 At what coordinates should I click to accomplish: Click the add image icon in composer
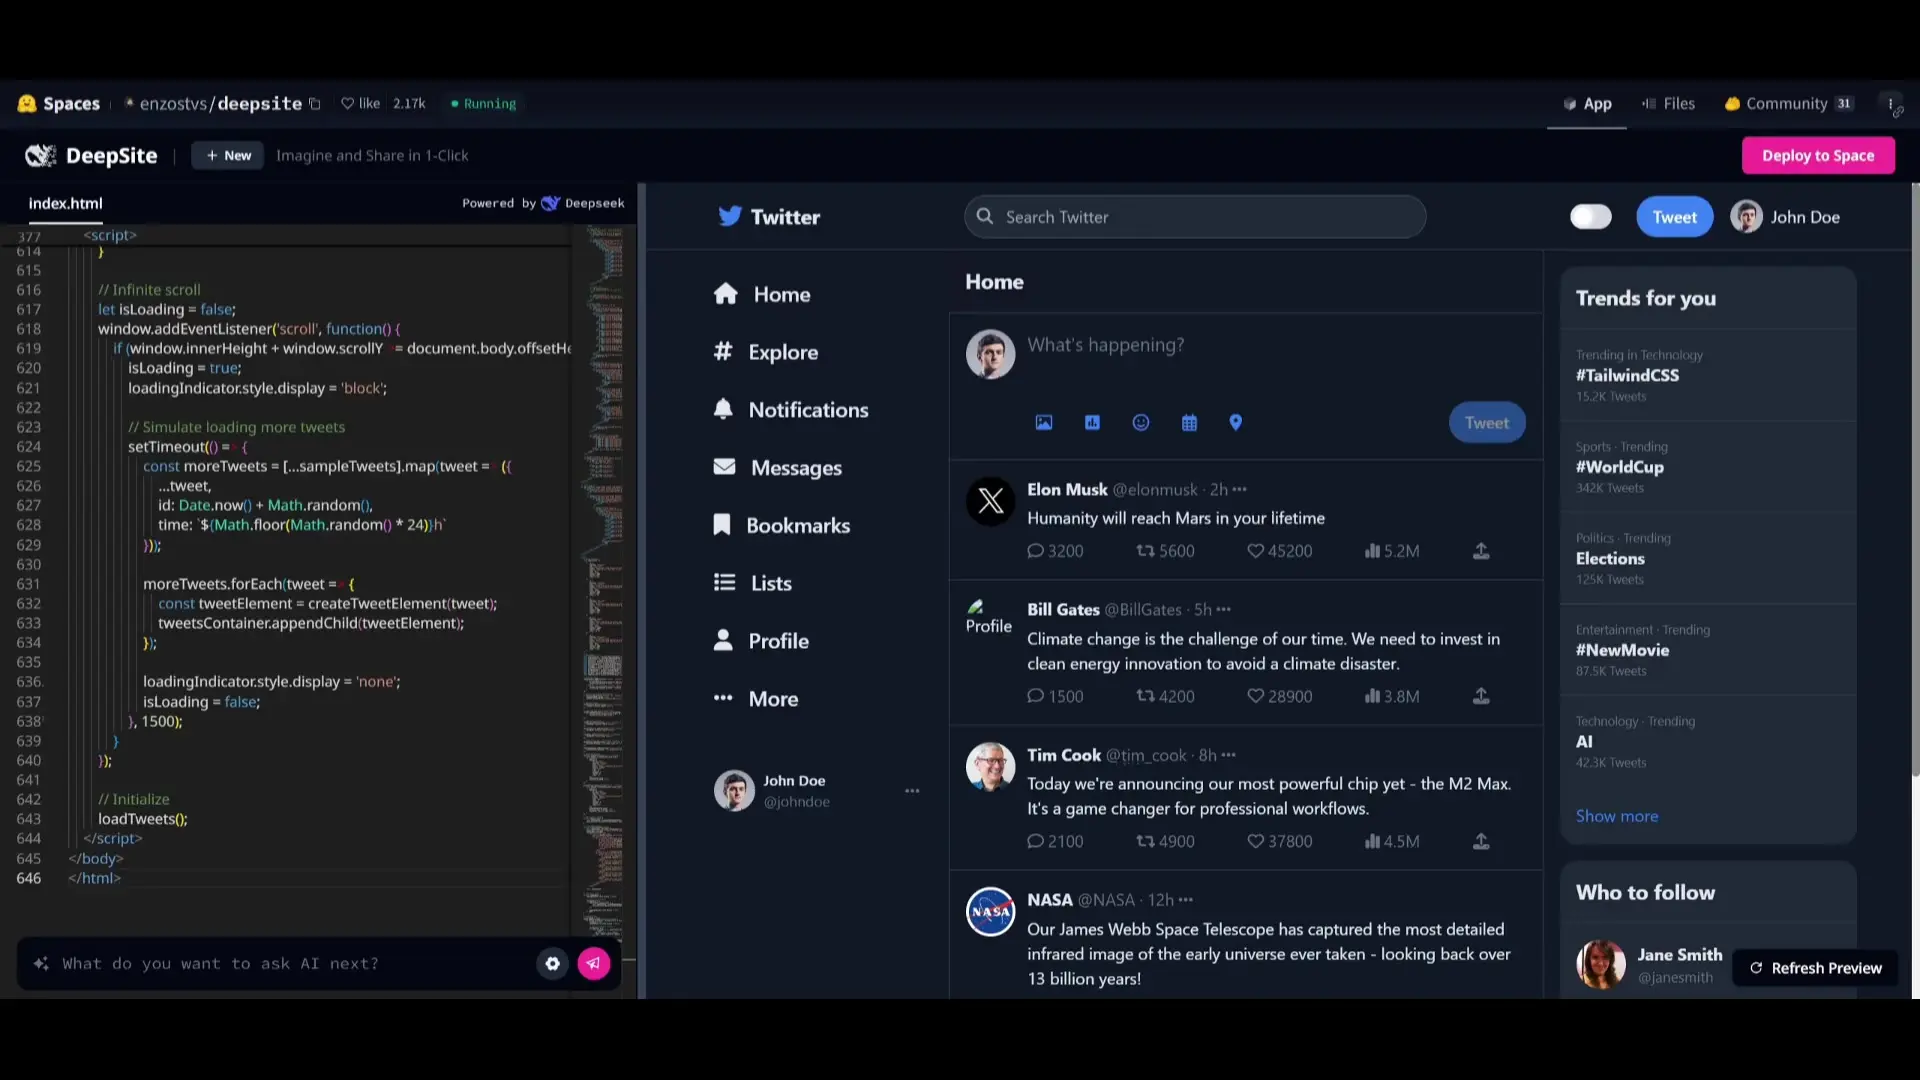(1043, 423)
